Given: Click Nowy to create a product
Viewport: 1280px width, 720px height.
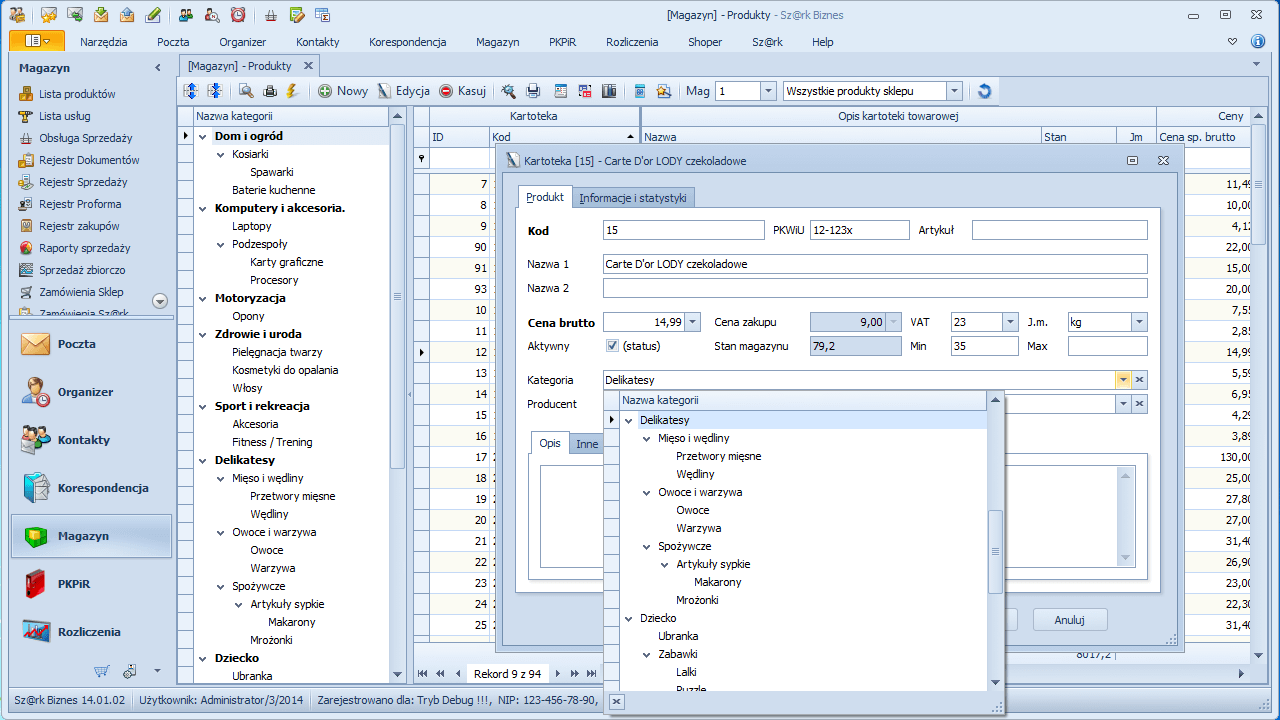Looking at the screenshot, I should click(x=343, y=90).
